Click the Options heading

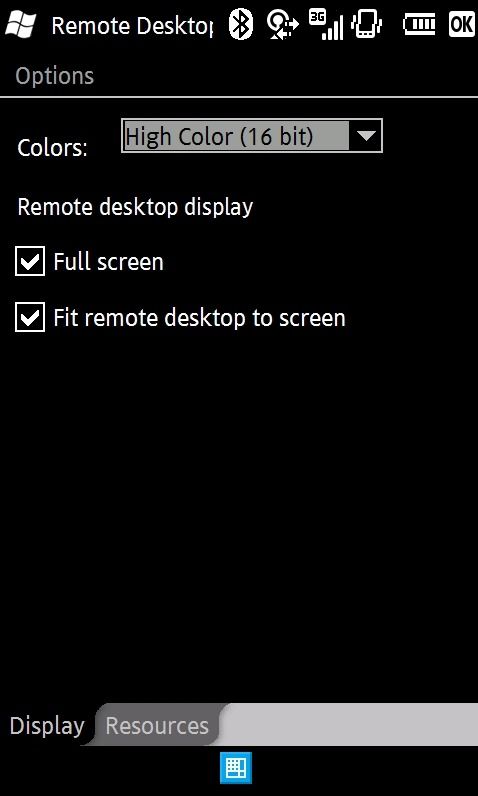point(55,76)
